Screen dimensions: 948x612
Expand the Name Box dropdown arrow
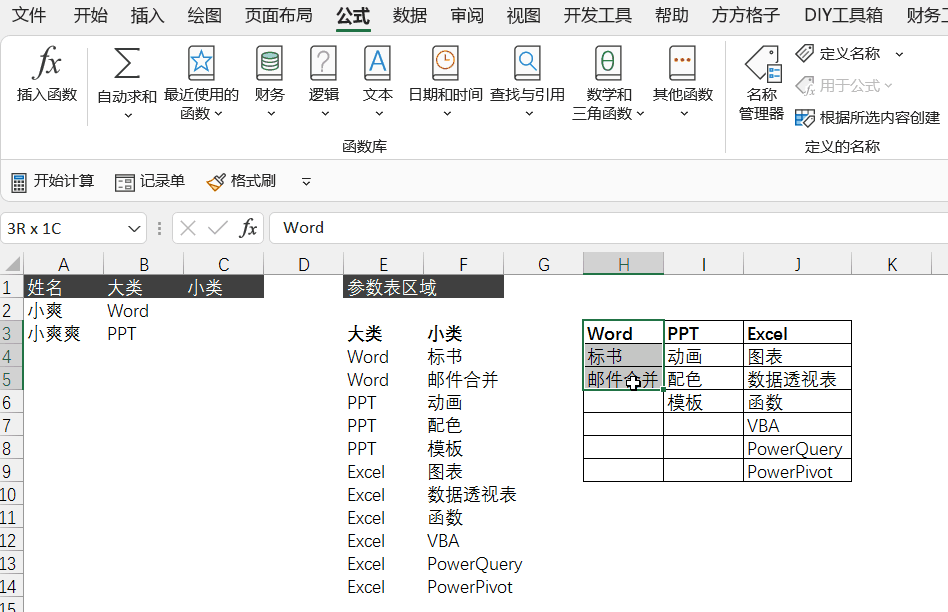[x=136, y=229]
